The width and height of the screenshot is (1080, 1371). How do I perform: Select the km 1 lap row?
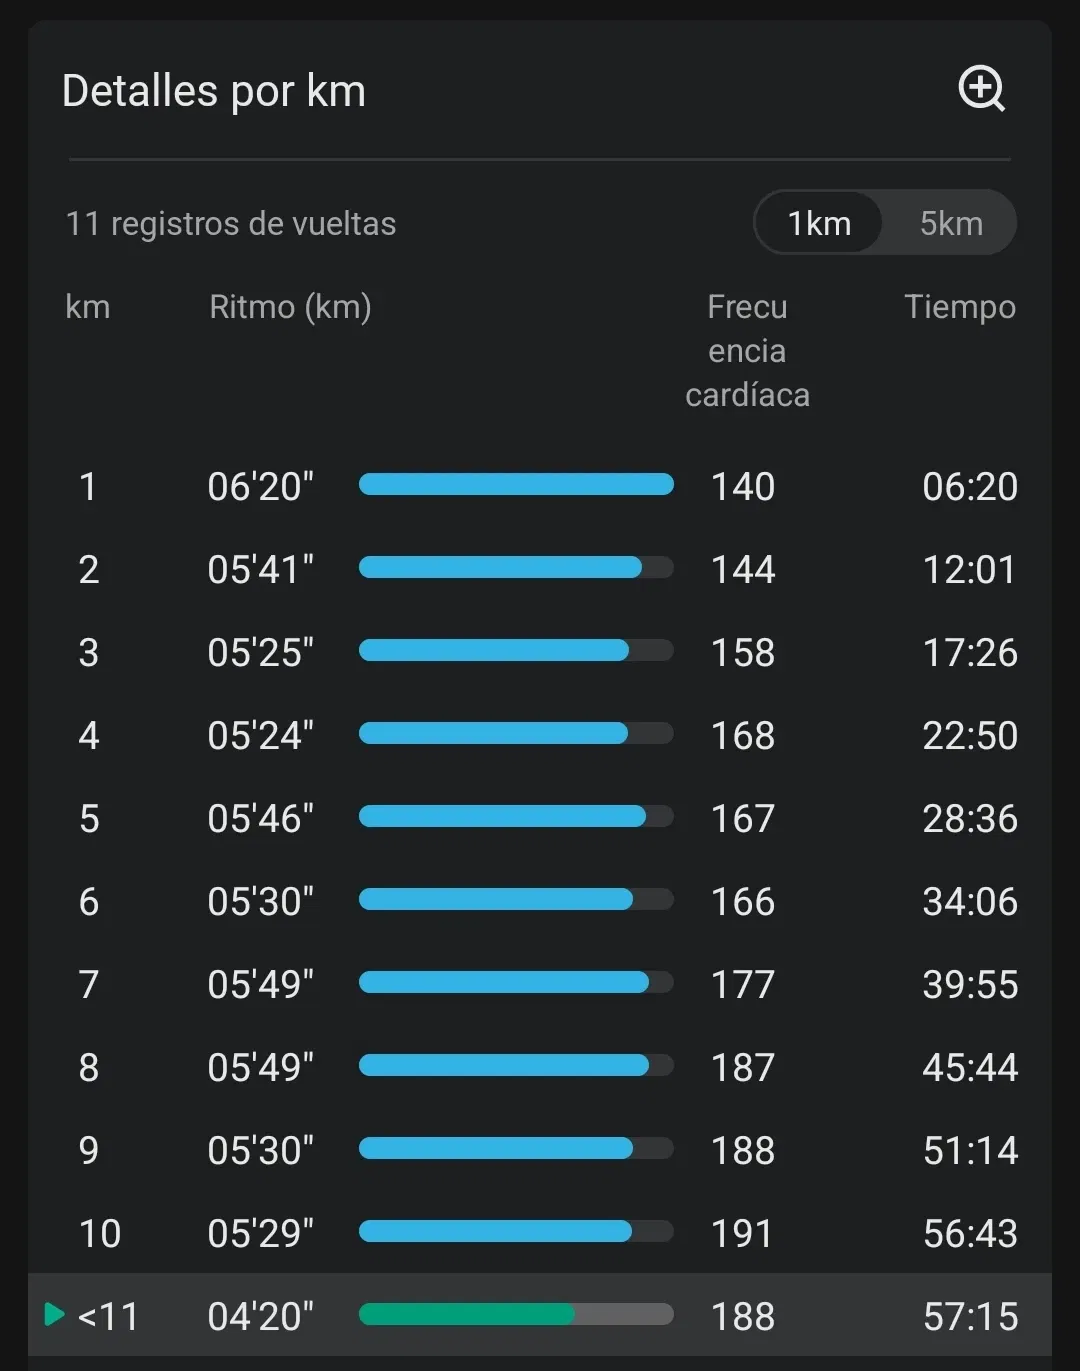[540, 486]
